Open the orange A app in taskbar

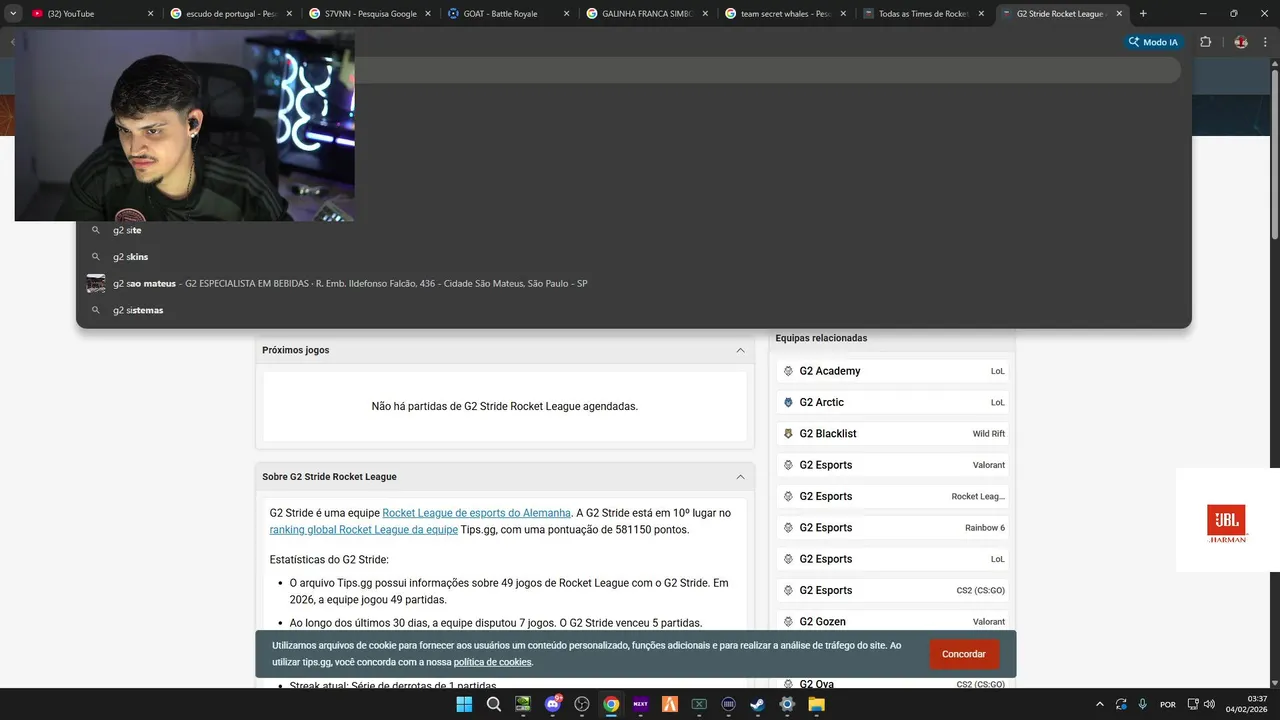coord(670,704)
